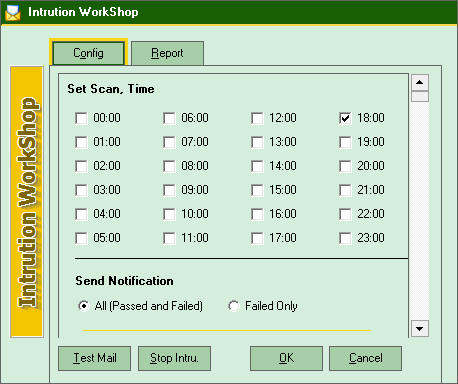The width and height of the screenshot is (458, 384).
Task: Enable the 23:00 scan time
Action: point(345,238)
